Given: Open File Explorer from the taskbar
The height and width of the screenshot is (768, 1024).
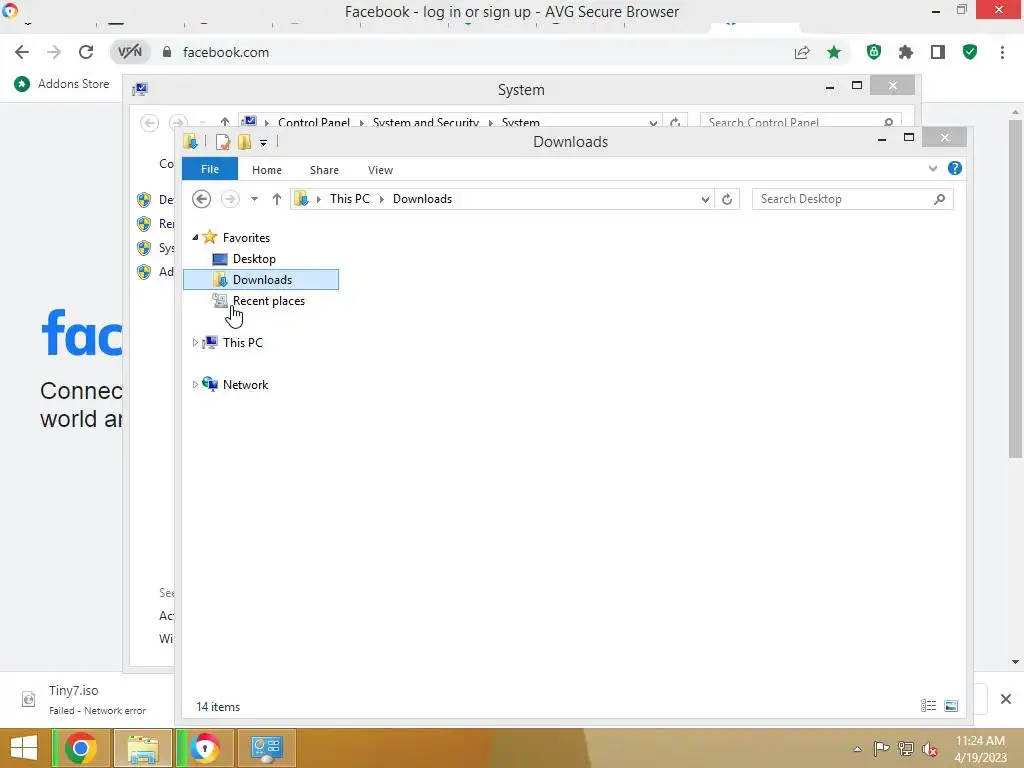Looking at the screenshot, I should click(x=143, y=748).
